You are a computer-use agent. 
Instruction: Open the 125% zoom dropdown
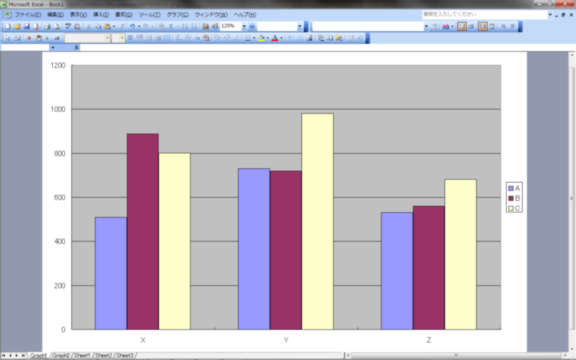(x=244, y=26)
